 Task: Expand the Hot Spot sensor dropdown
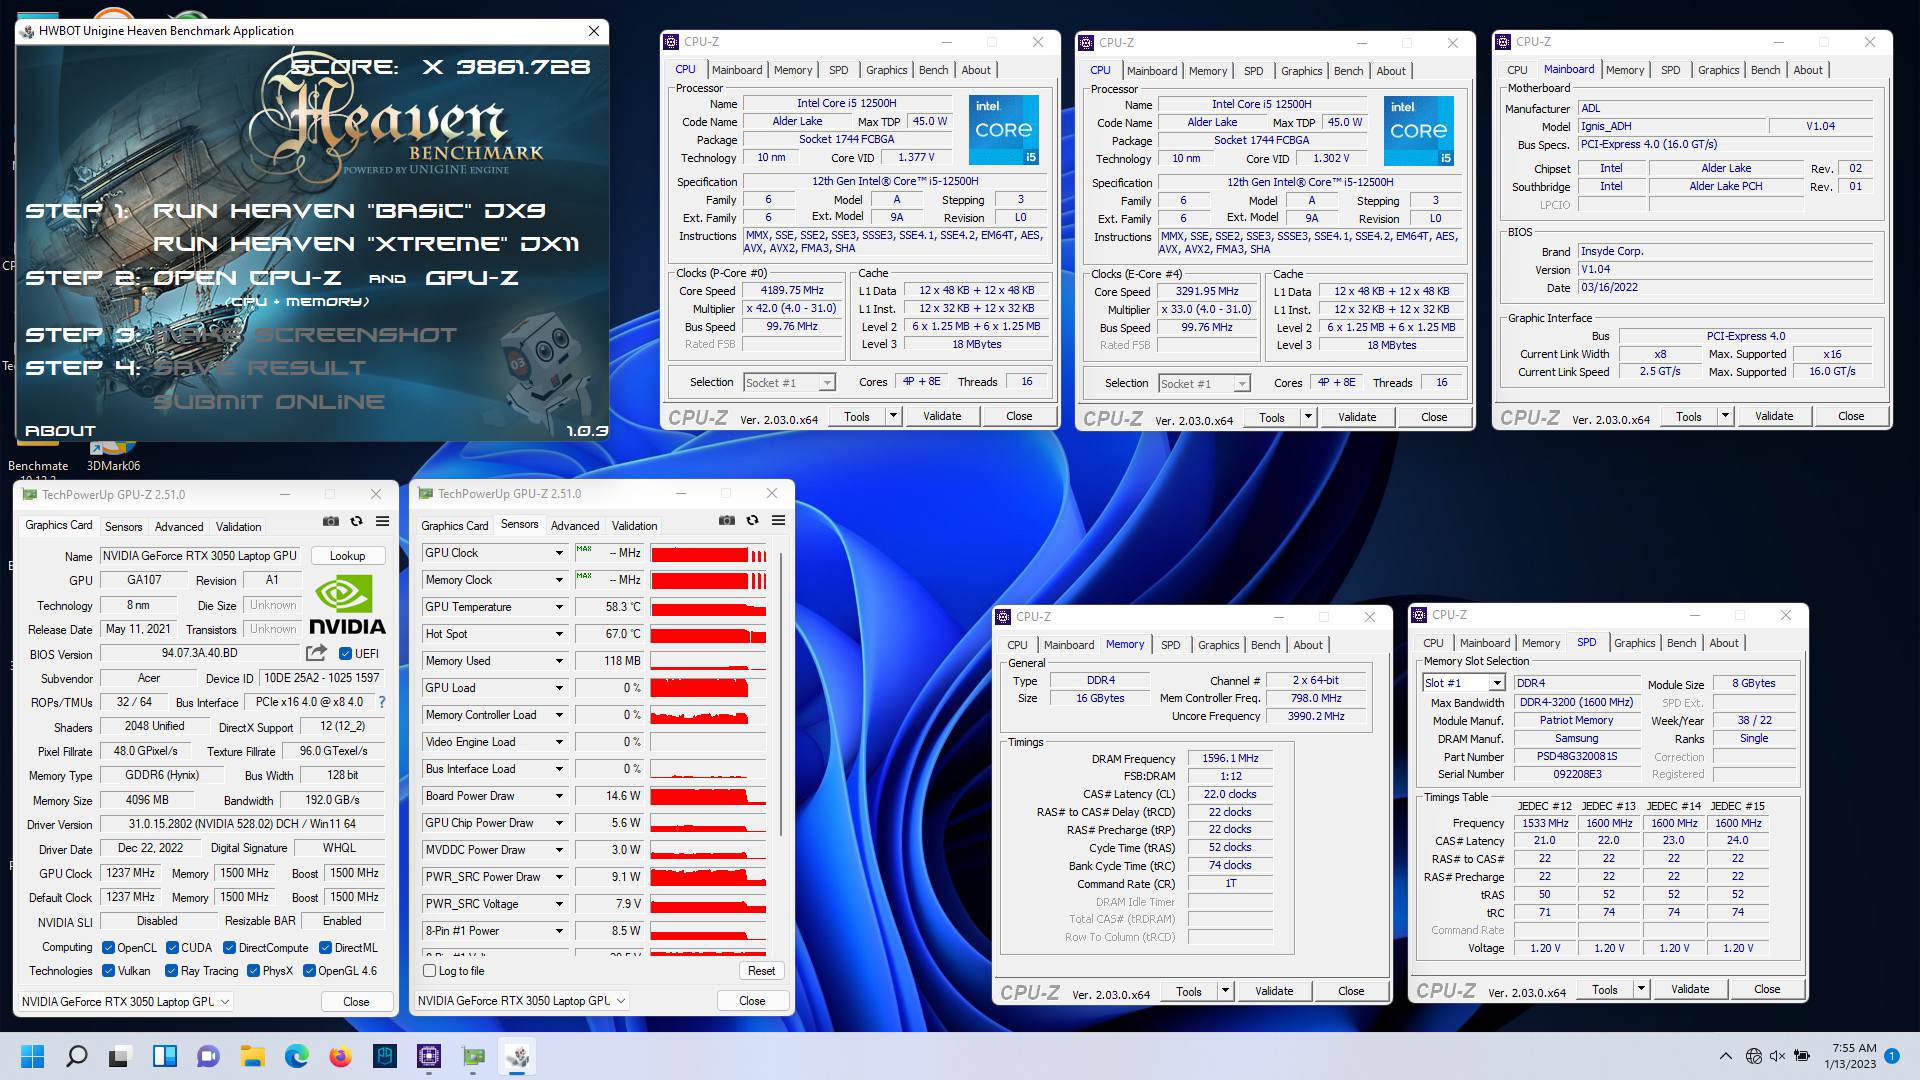click(x=559, y=634)
